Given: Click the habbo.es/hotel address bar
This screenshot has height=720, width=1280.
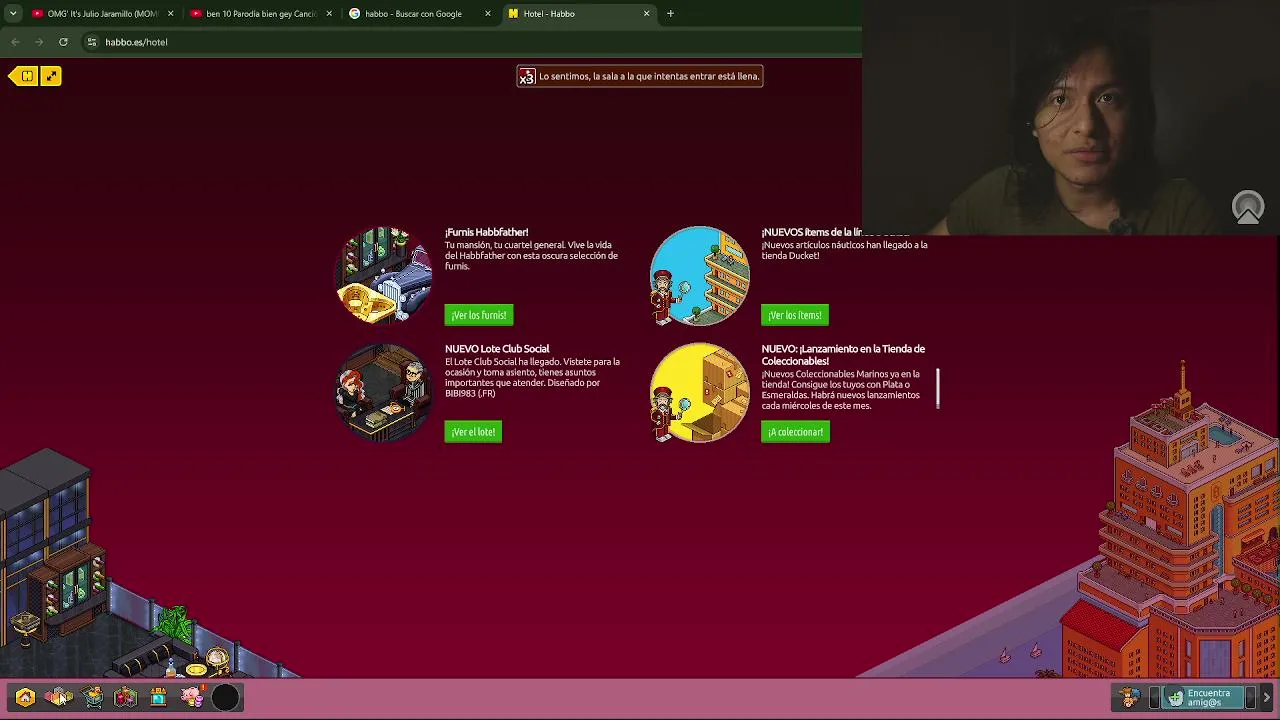Looking at the screenshot, I should pyautogui.click(x=470, y=42).
